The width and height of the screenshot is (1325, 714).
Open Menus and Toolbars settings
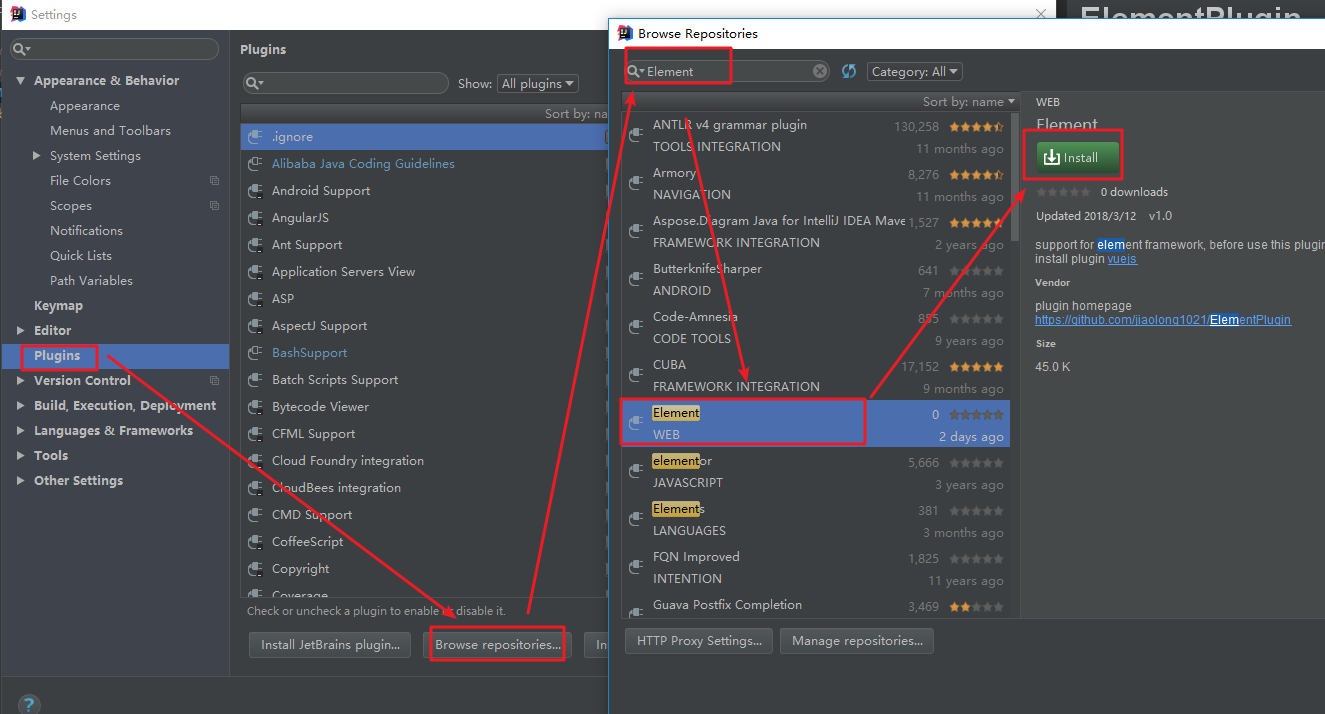click(110, 130)
